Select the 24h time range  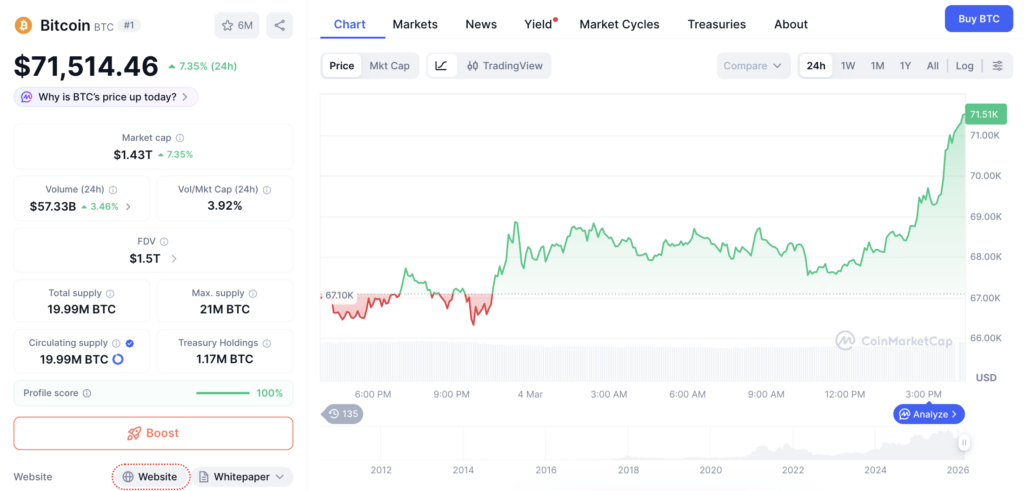tap(816, 66)
